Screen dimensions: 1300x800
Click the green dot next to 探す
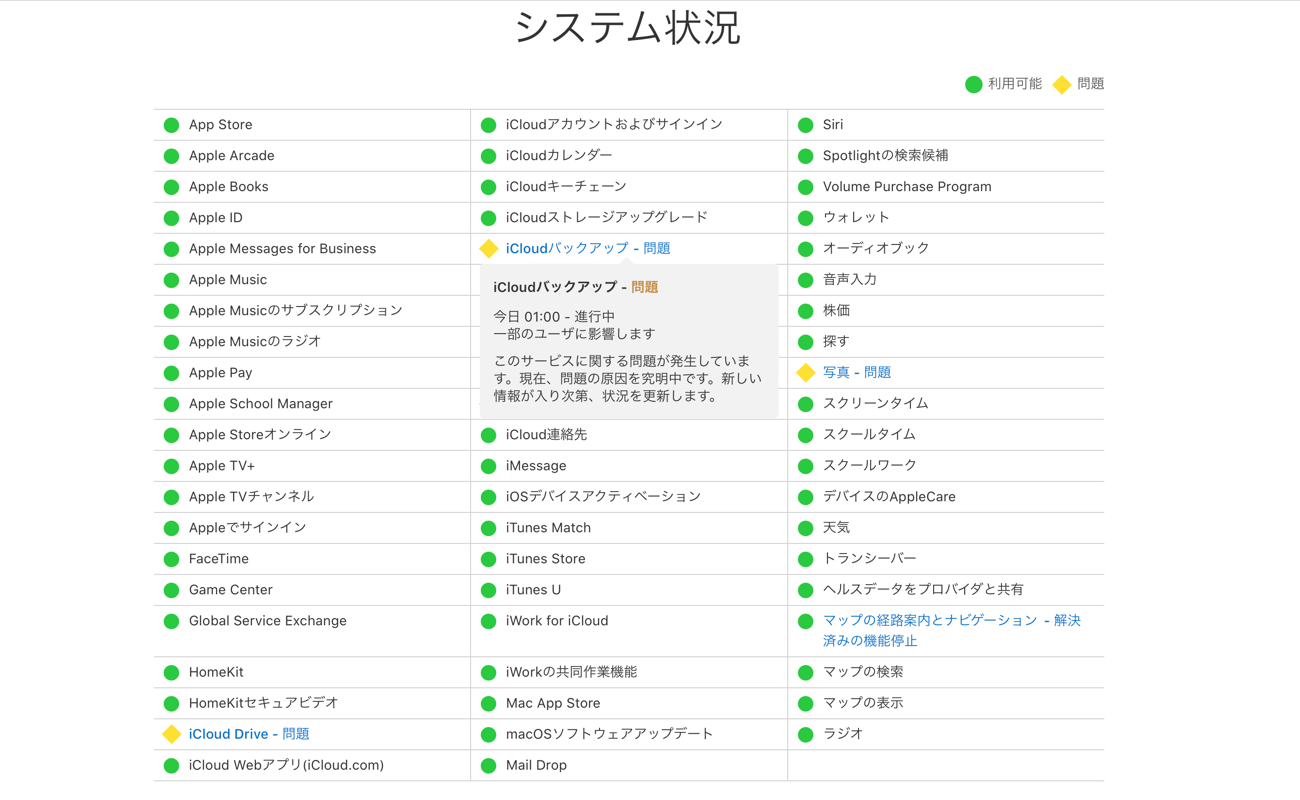click(806, 342)
